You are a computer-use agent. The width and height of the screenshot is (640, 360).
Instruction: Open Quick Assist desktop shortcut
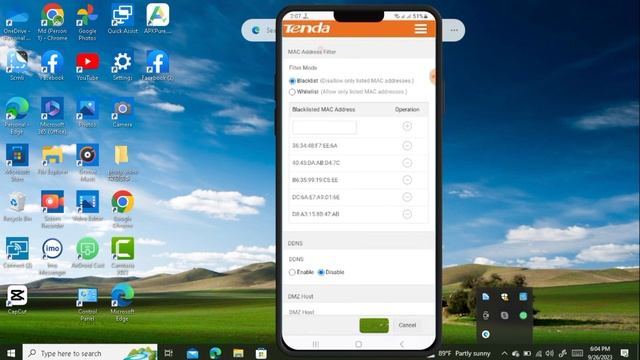[122, 18]
